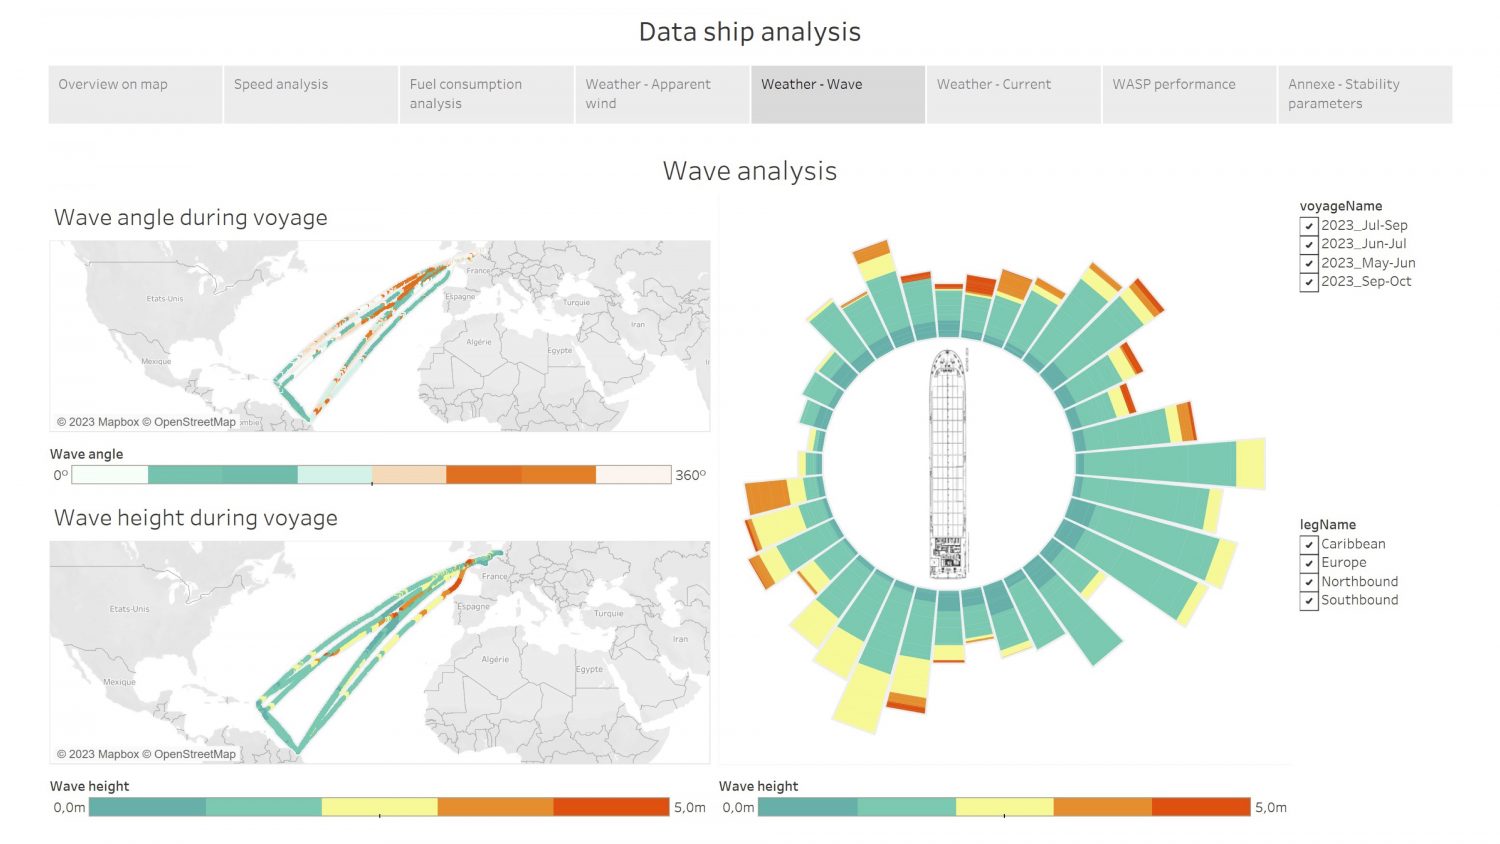The height and width of the screenshot is (844, 1500).
Task: Uncheck the 2023_Jun-Jul voyage
Action: pos(1308,244)
